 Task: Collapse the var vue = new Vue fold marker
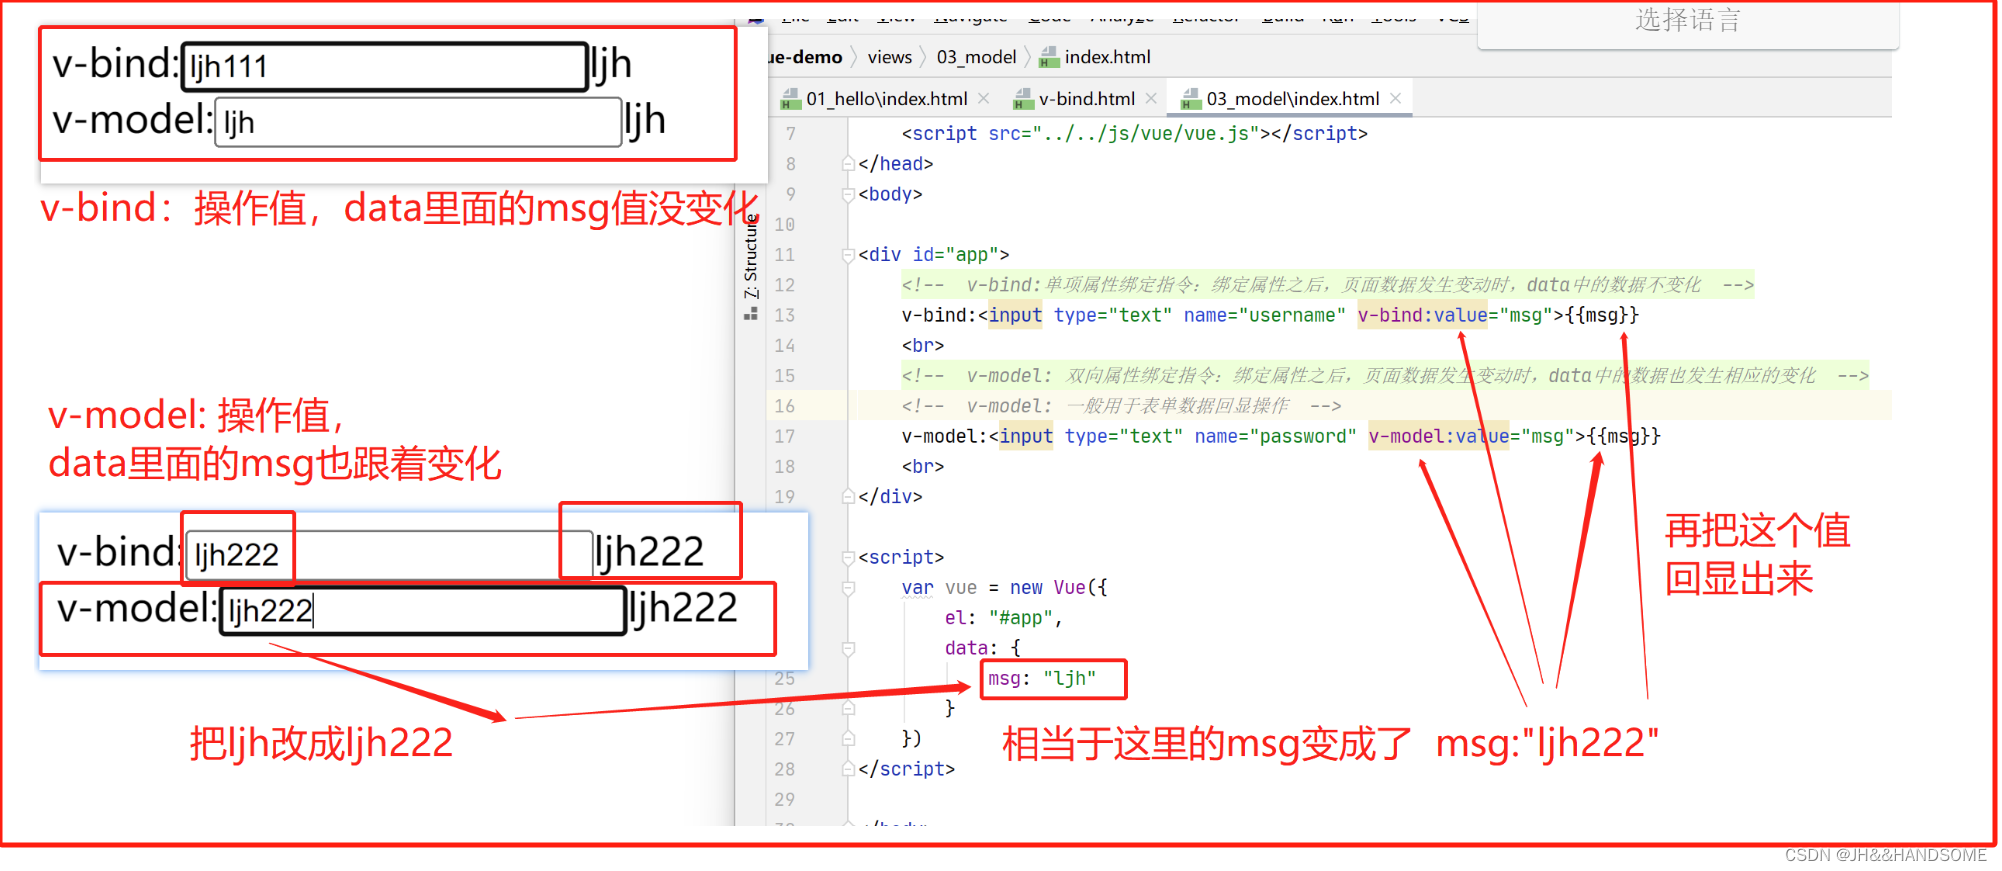coord(848,588)
